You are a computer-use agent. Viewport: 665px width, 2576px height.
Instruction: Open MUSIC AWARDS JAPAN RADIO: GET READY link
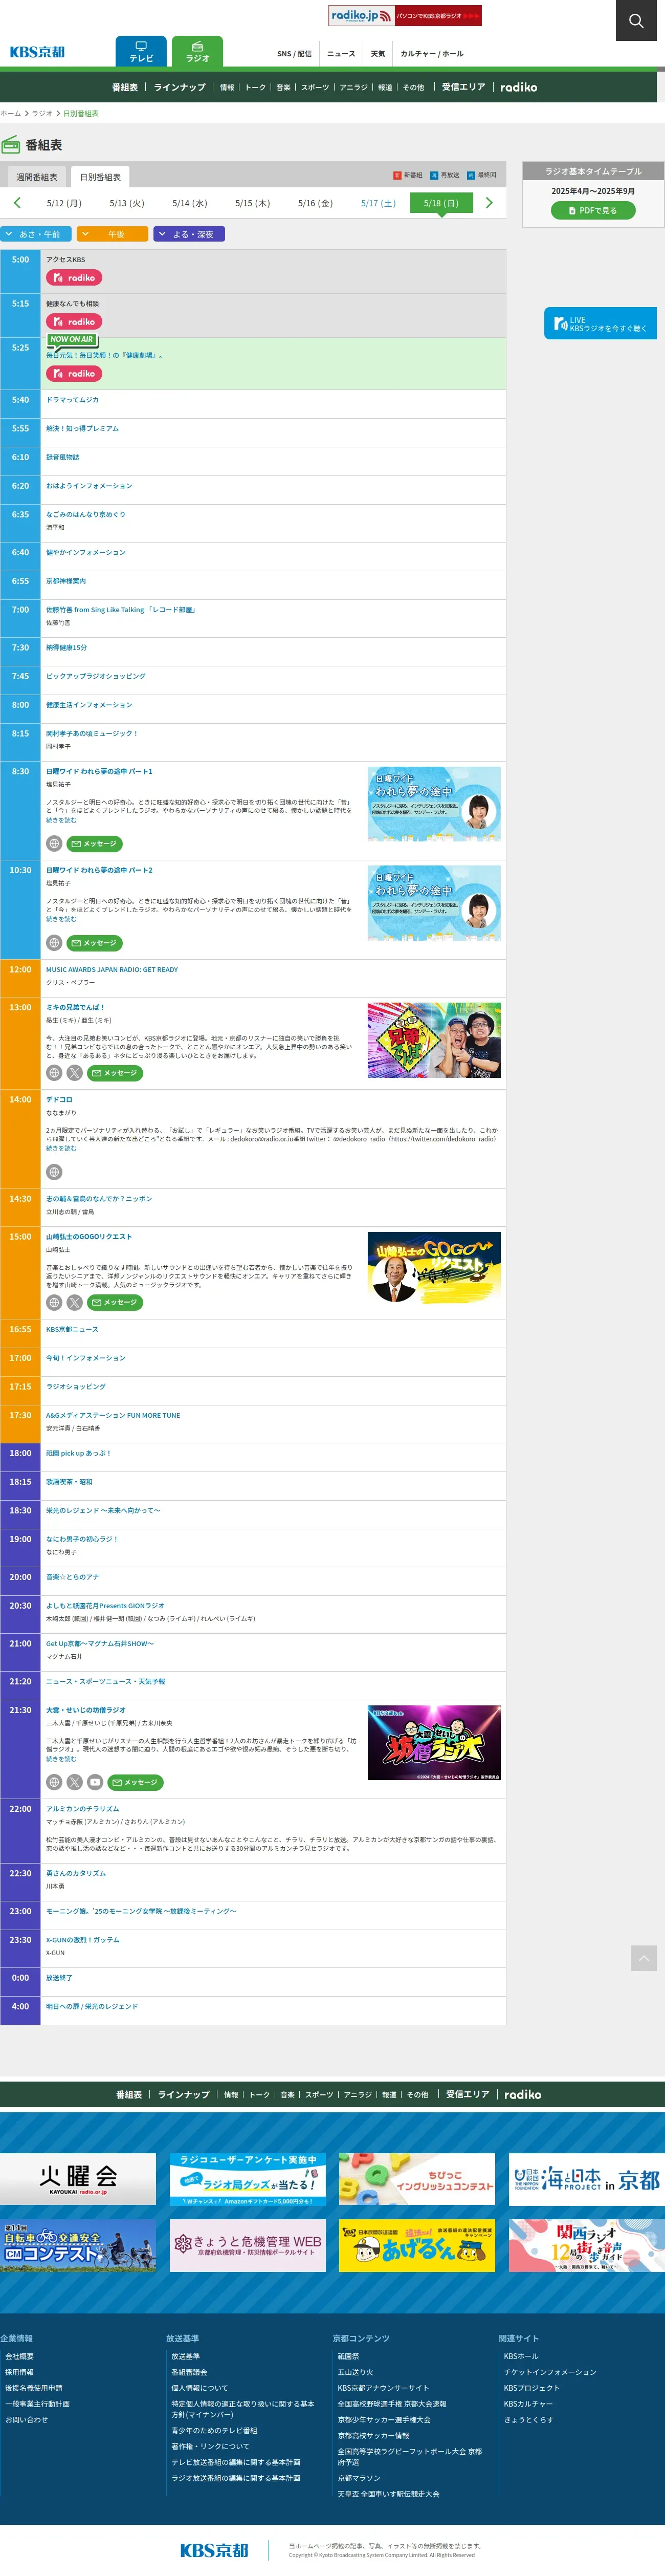coord(112,969)
